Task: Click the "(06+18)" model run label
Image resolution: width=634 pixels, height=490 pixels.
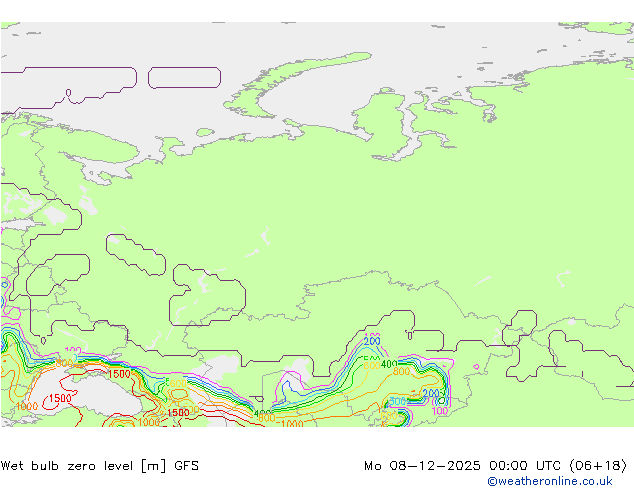Action: (x=598, y=466)
